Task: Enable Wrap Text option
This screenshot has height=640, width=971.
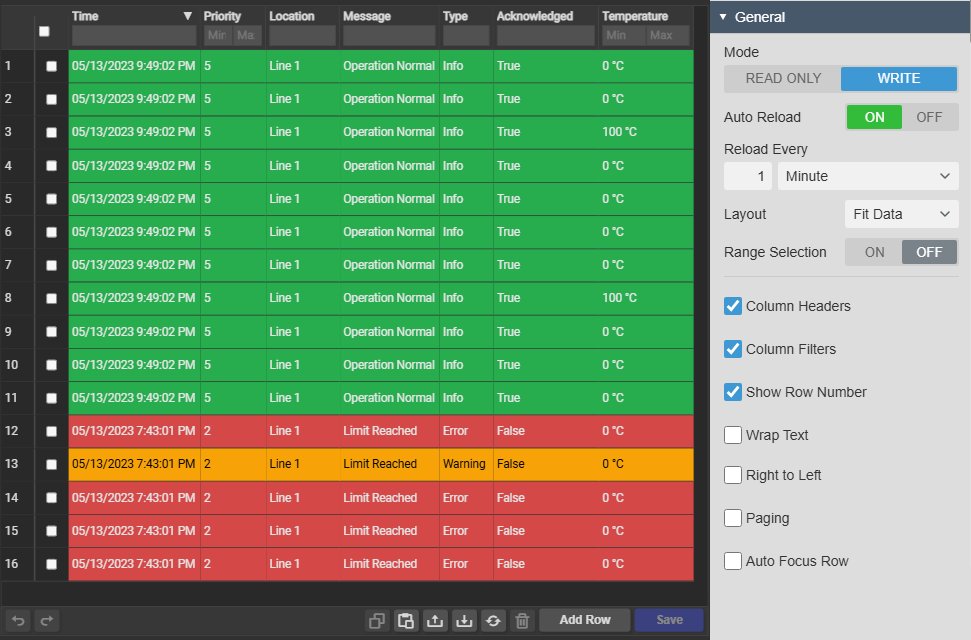Action: 733,435
